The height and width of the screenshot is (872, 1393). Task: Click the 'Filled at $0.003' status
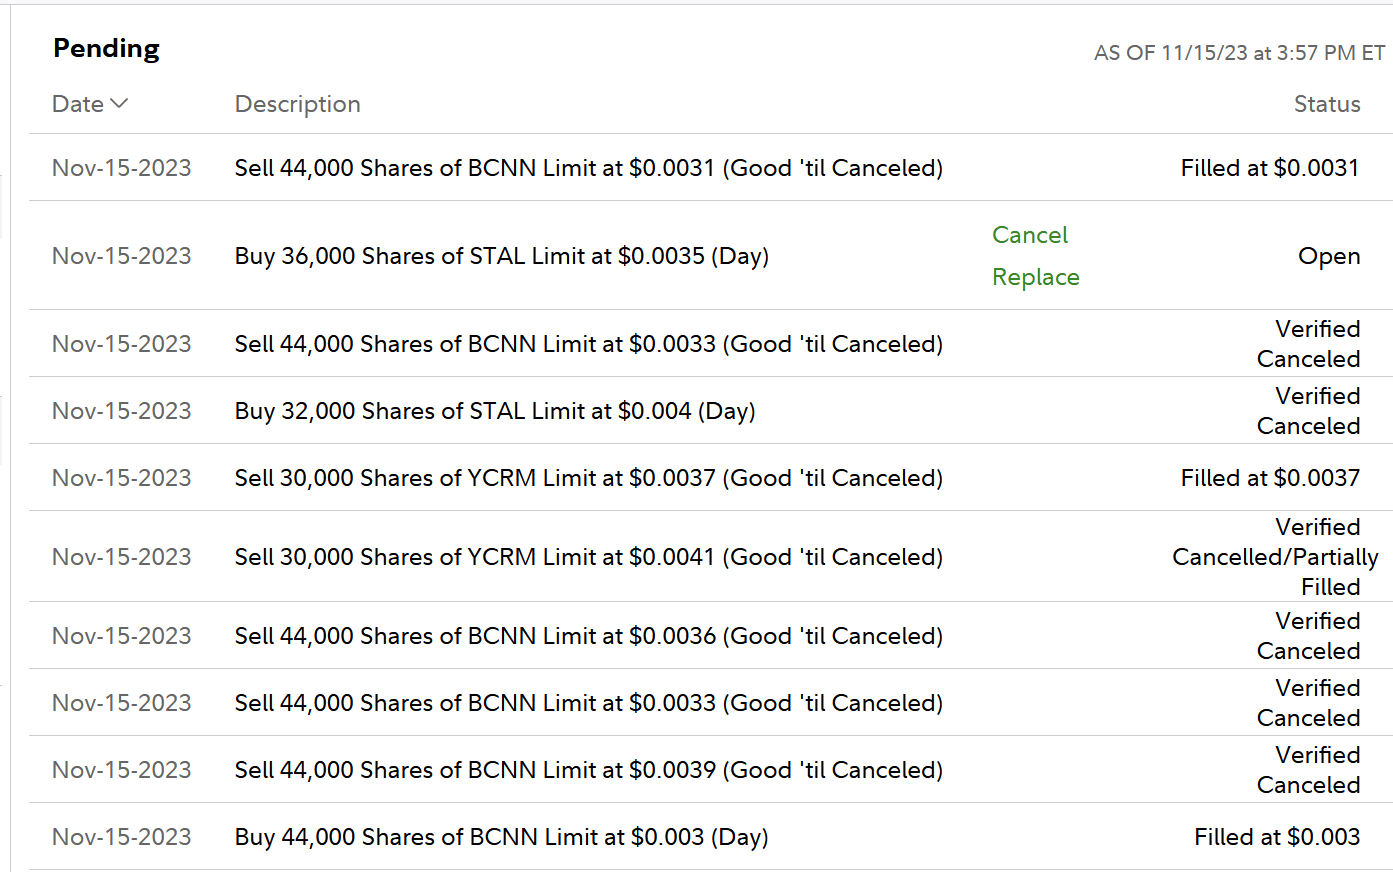coord(1276,837)
